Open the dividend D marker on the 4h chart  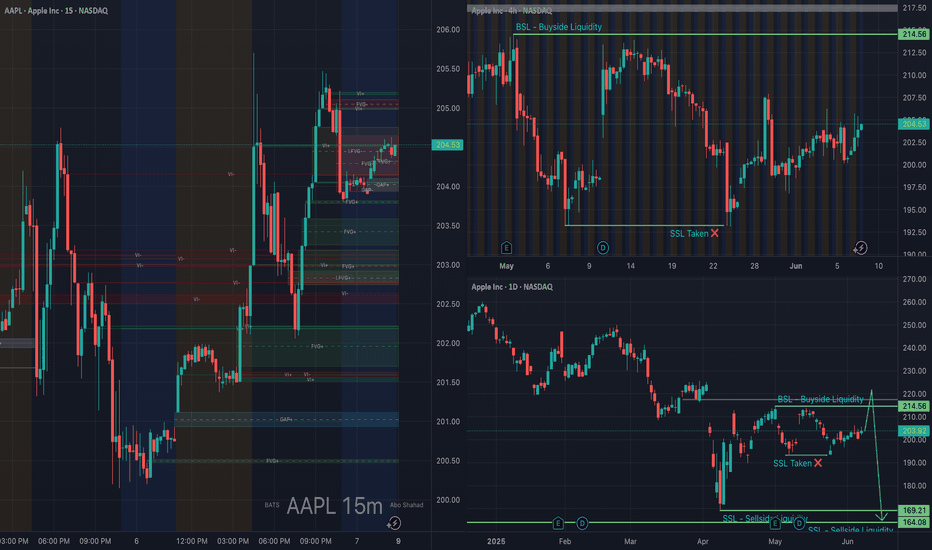[x=603, y=247]
